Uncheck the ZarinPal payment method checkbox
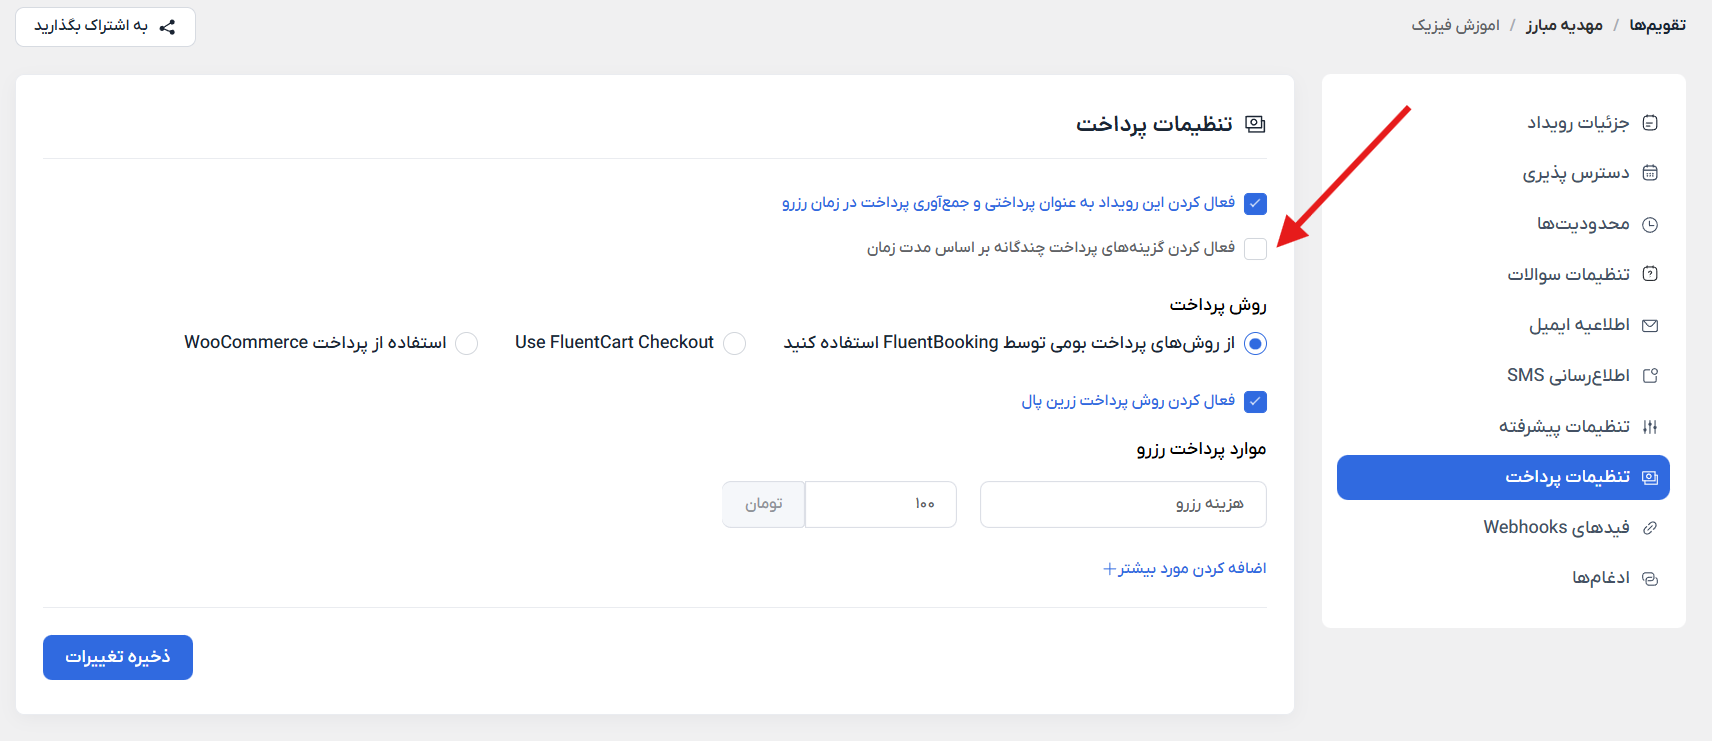The width and height of the screenshot is (1712, 741). tap(1255, 402)
